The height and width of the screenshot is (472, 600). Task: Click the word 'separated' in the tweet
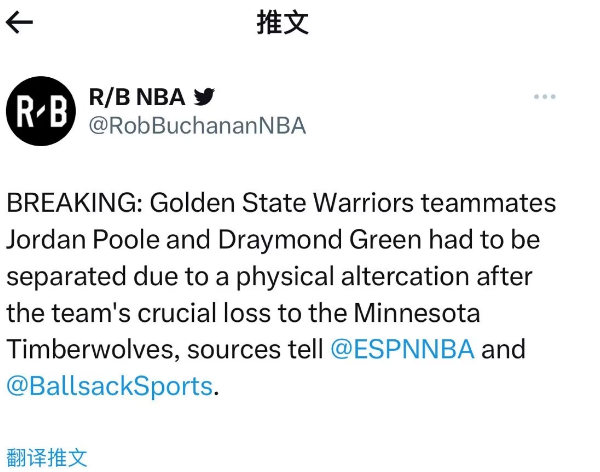pos(66,277)
